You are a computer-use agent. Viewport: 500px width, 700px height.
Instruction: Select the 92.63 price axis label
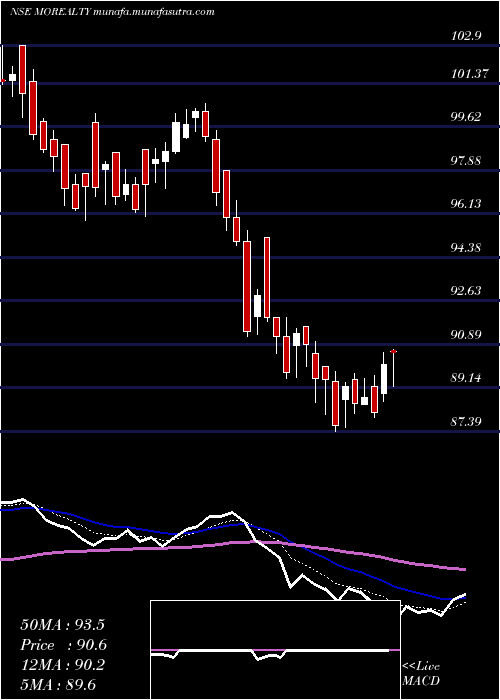pos(467,291)
